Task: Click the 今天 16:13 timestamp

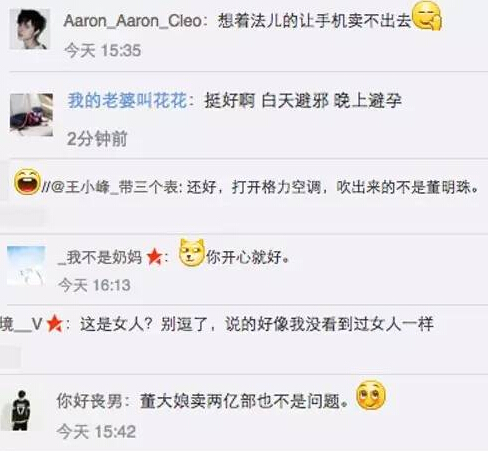Action: tap(94, 285)
